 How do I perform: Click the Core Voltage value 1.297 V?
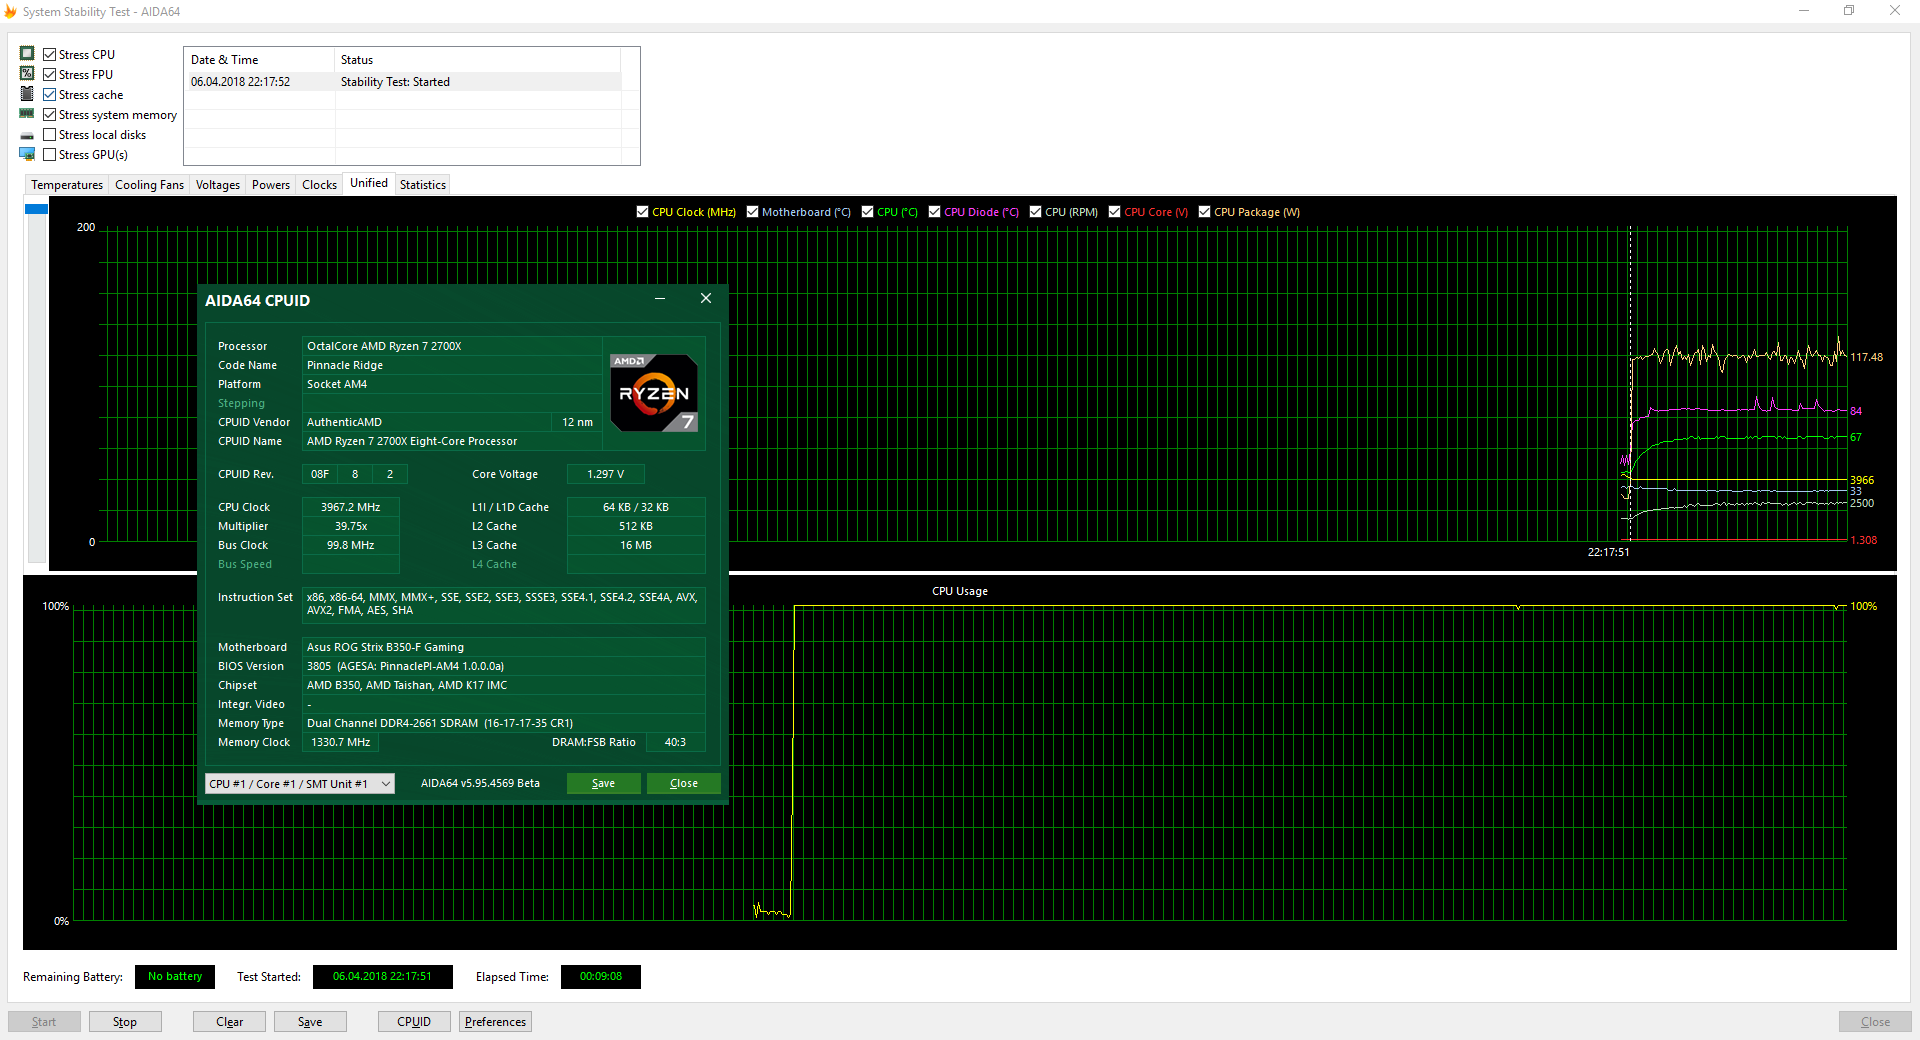coord(605,474)
